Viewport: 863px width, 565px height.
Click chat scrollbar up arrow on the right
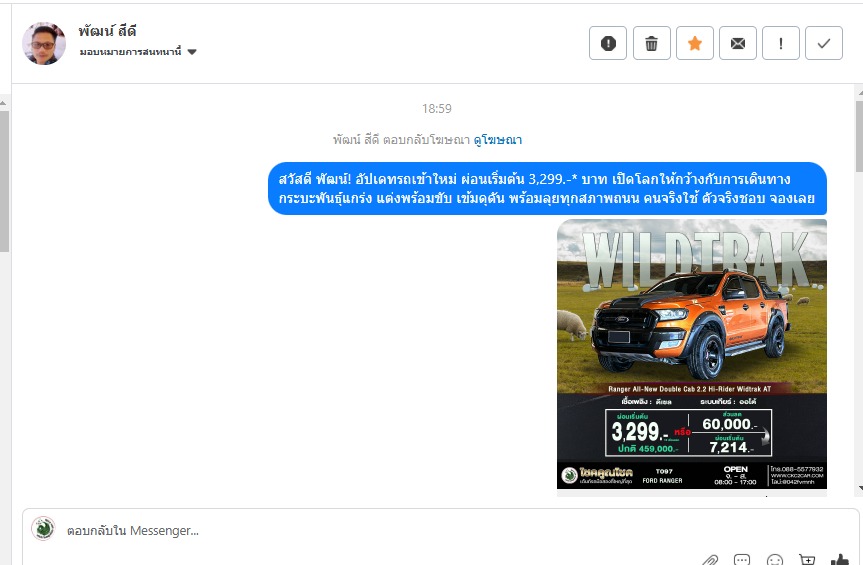(x=859, y=92)
